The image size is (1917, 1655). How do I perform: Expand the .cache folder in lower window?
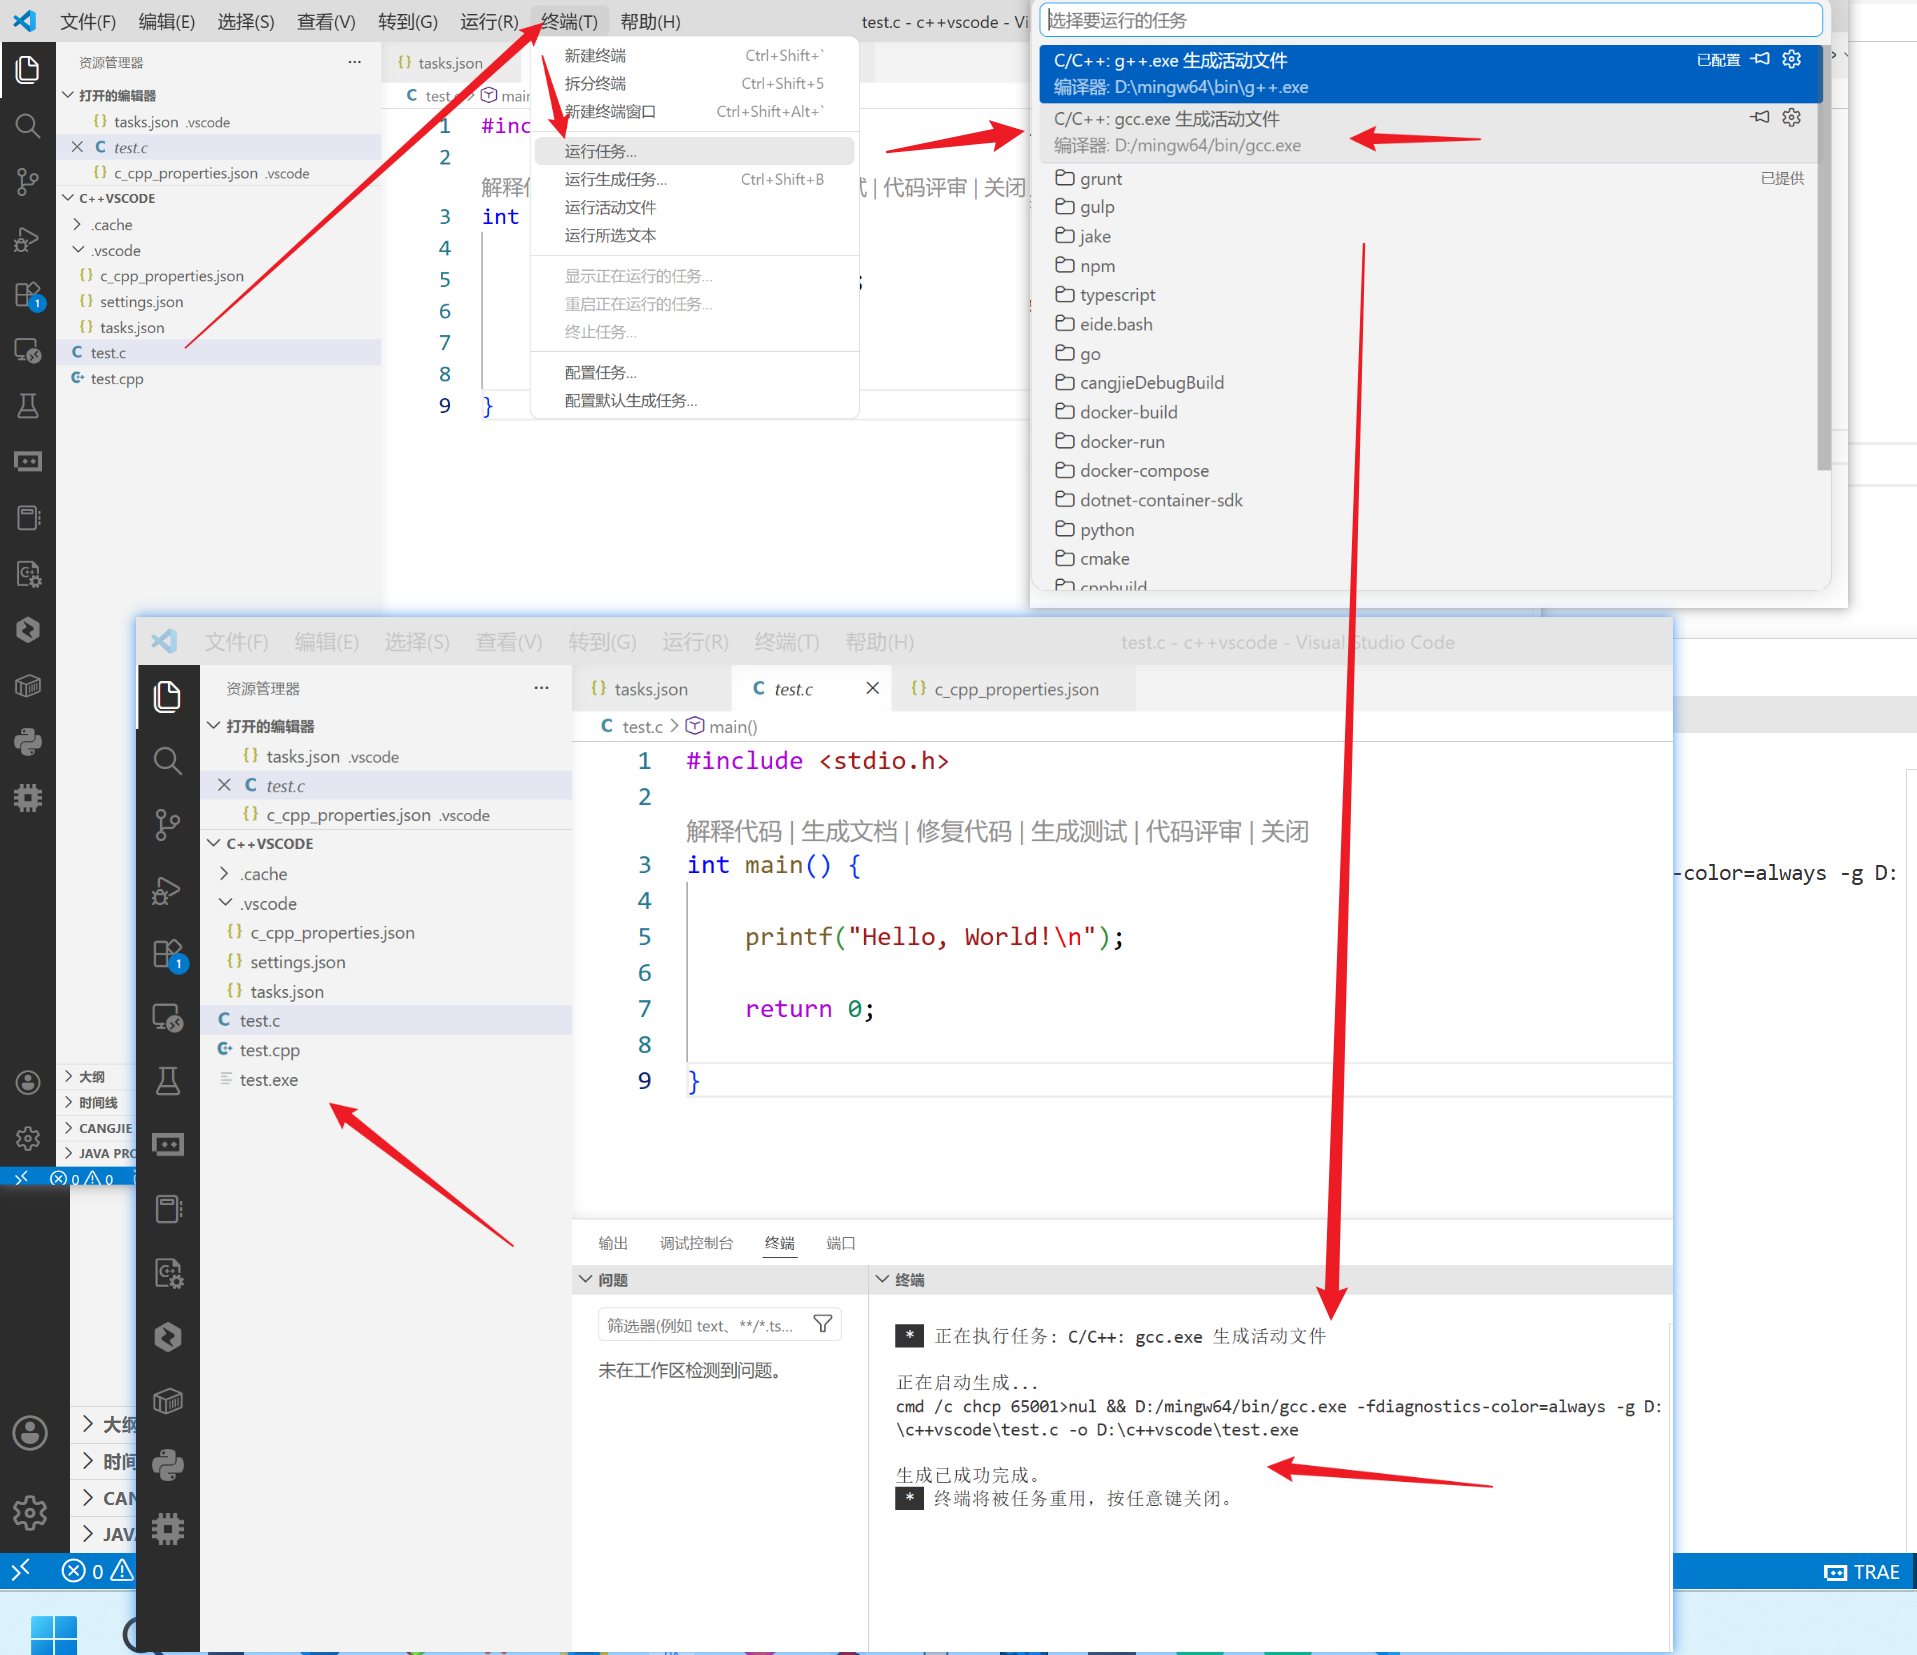coord(225,873)
